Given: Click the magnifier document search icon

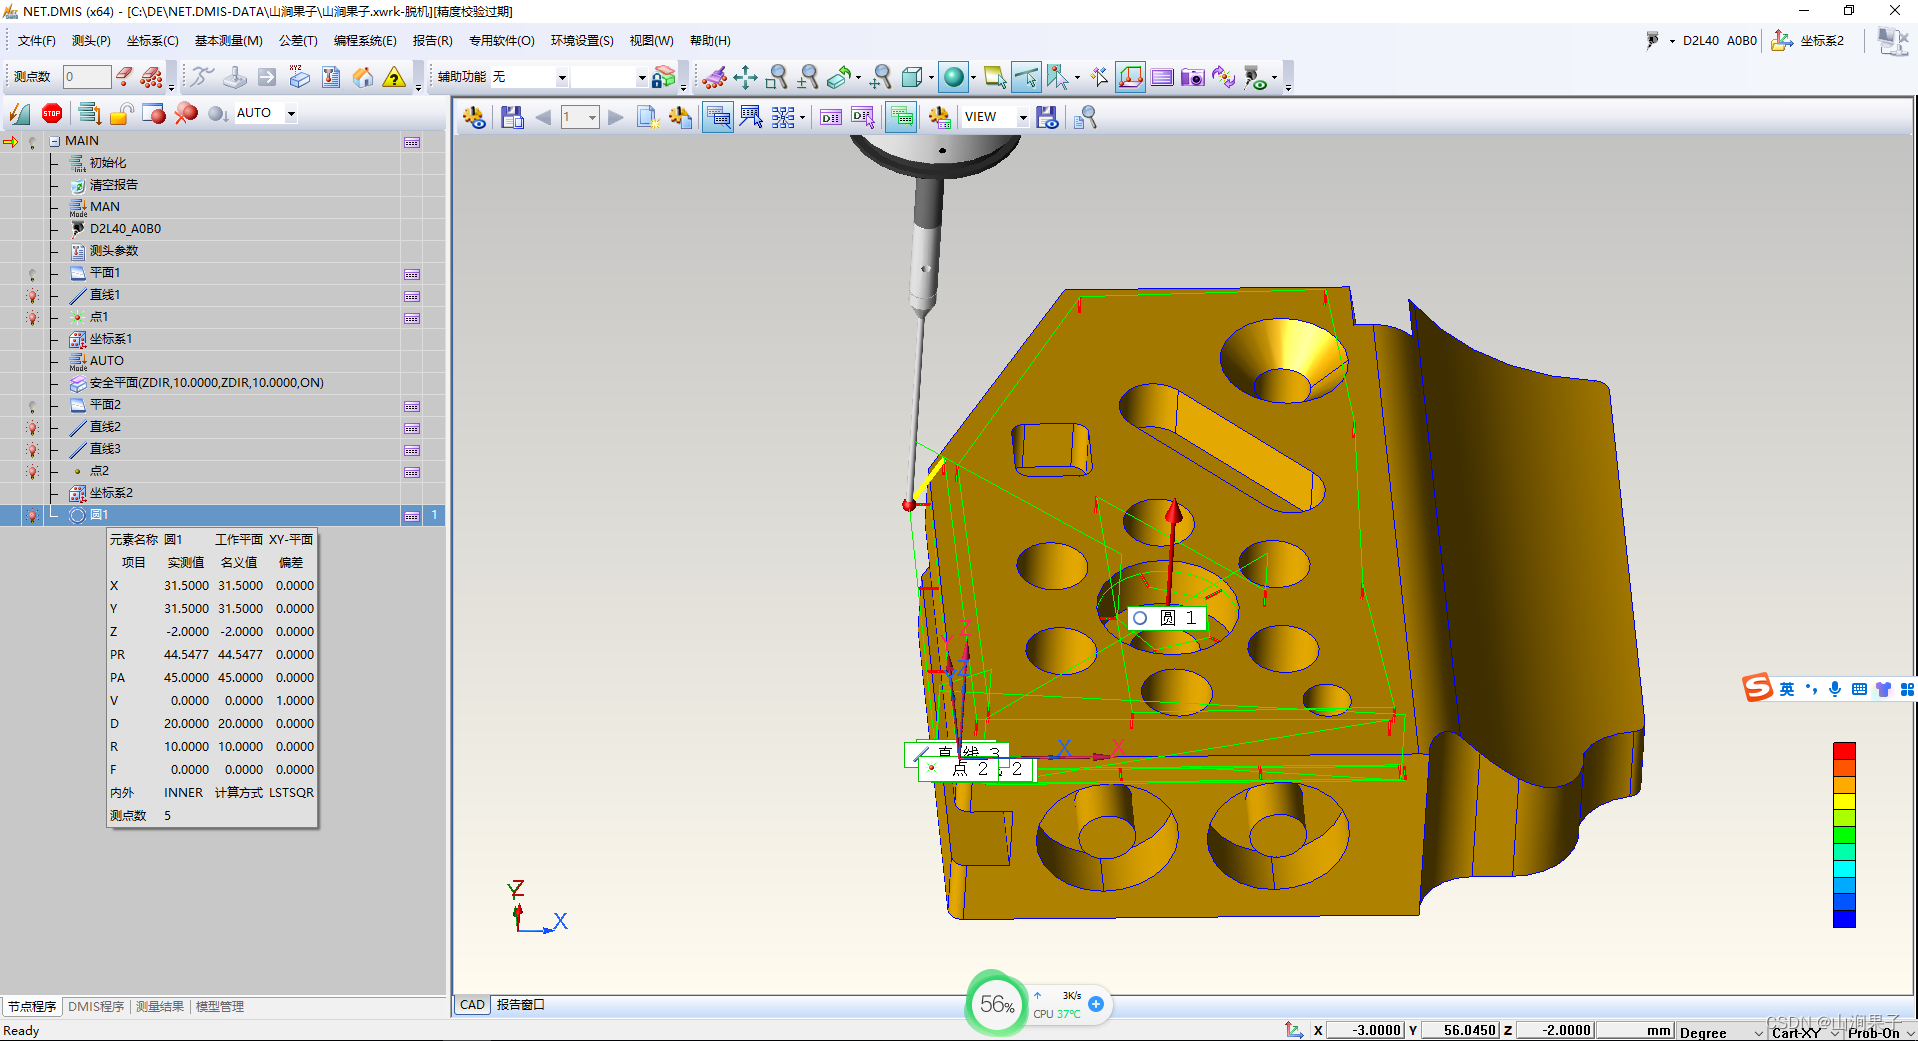Looking at the screenshot, I should point(1085,118).
